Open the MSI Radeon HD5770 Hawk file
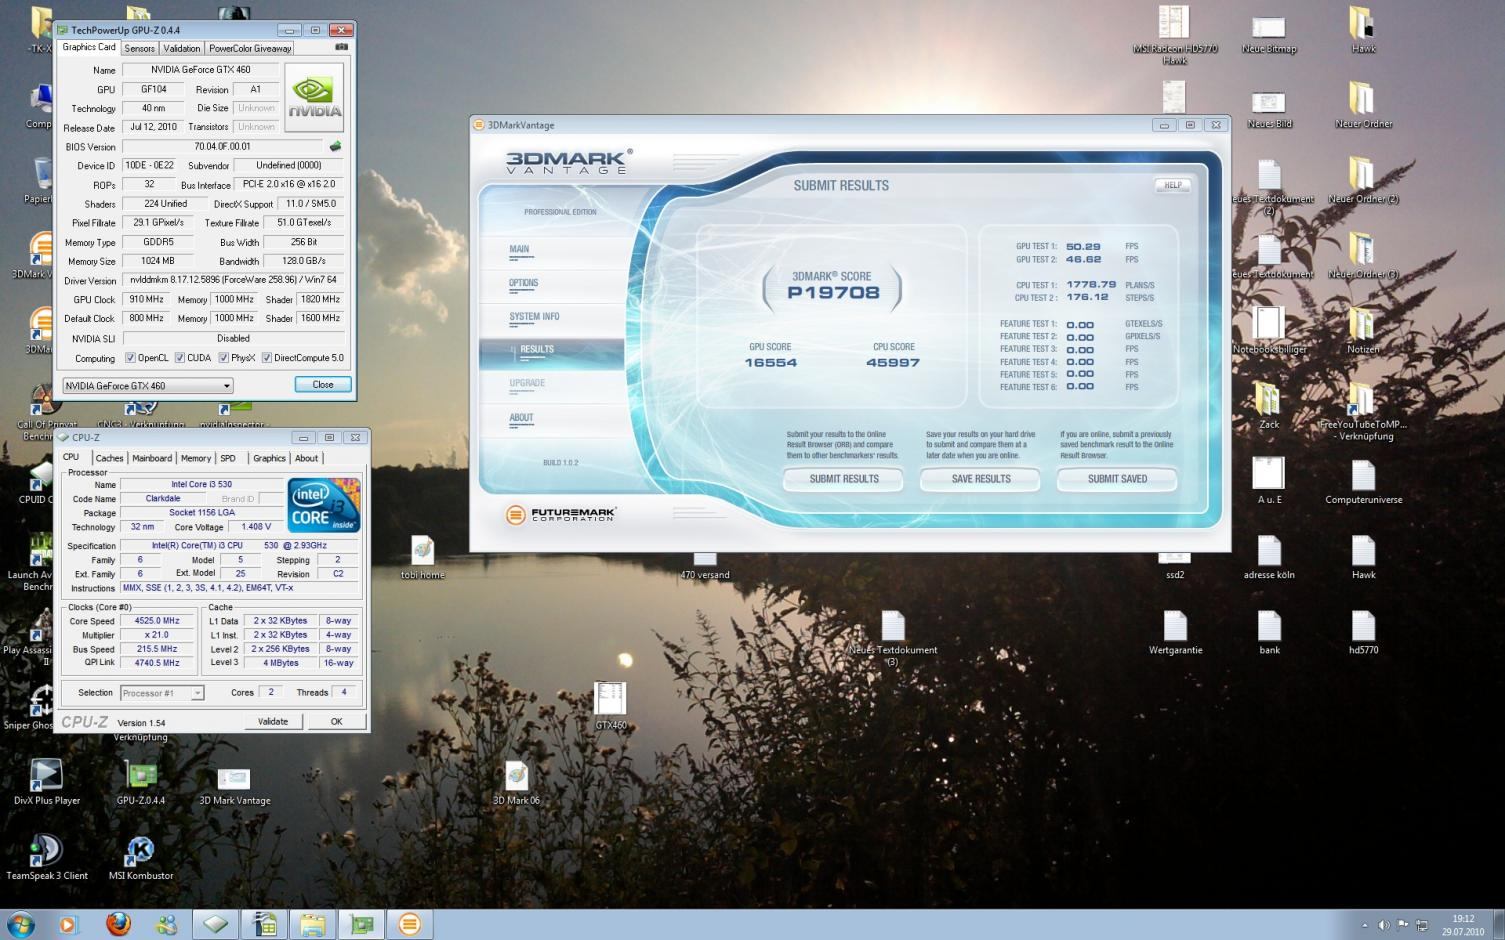 (x=1174, y=36)
